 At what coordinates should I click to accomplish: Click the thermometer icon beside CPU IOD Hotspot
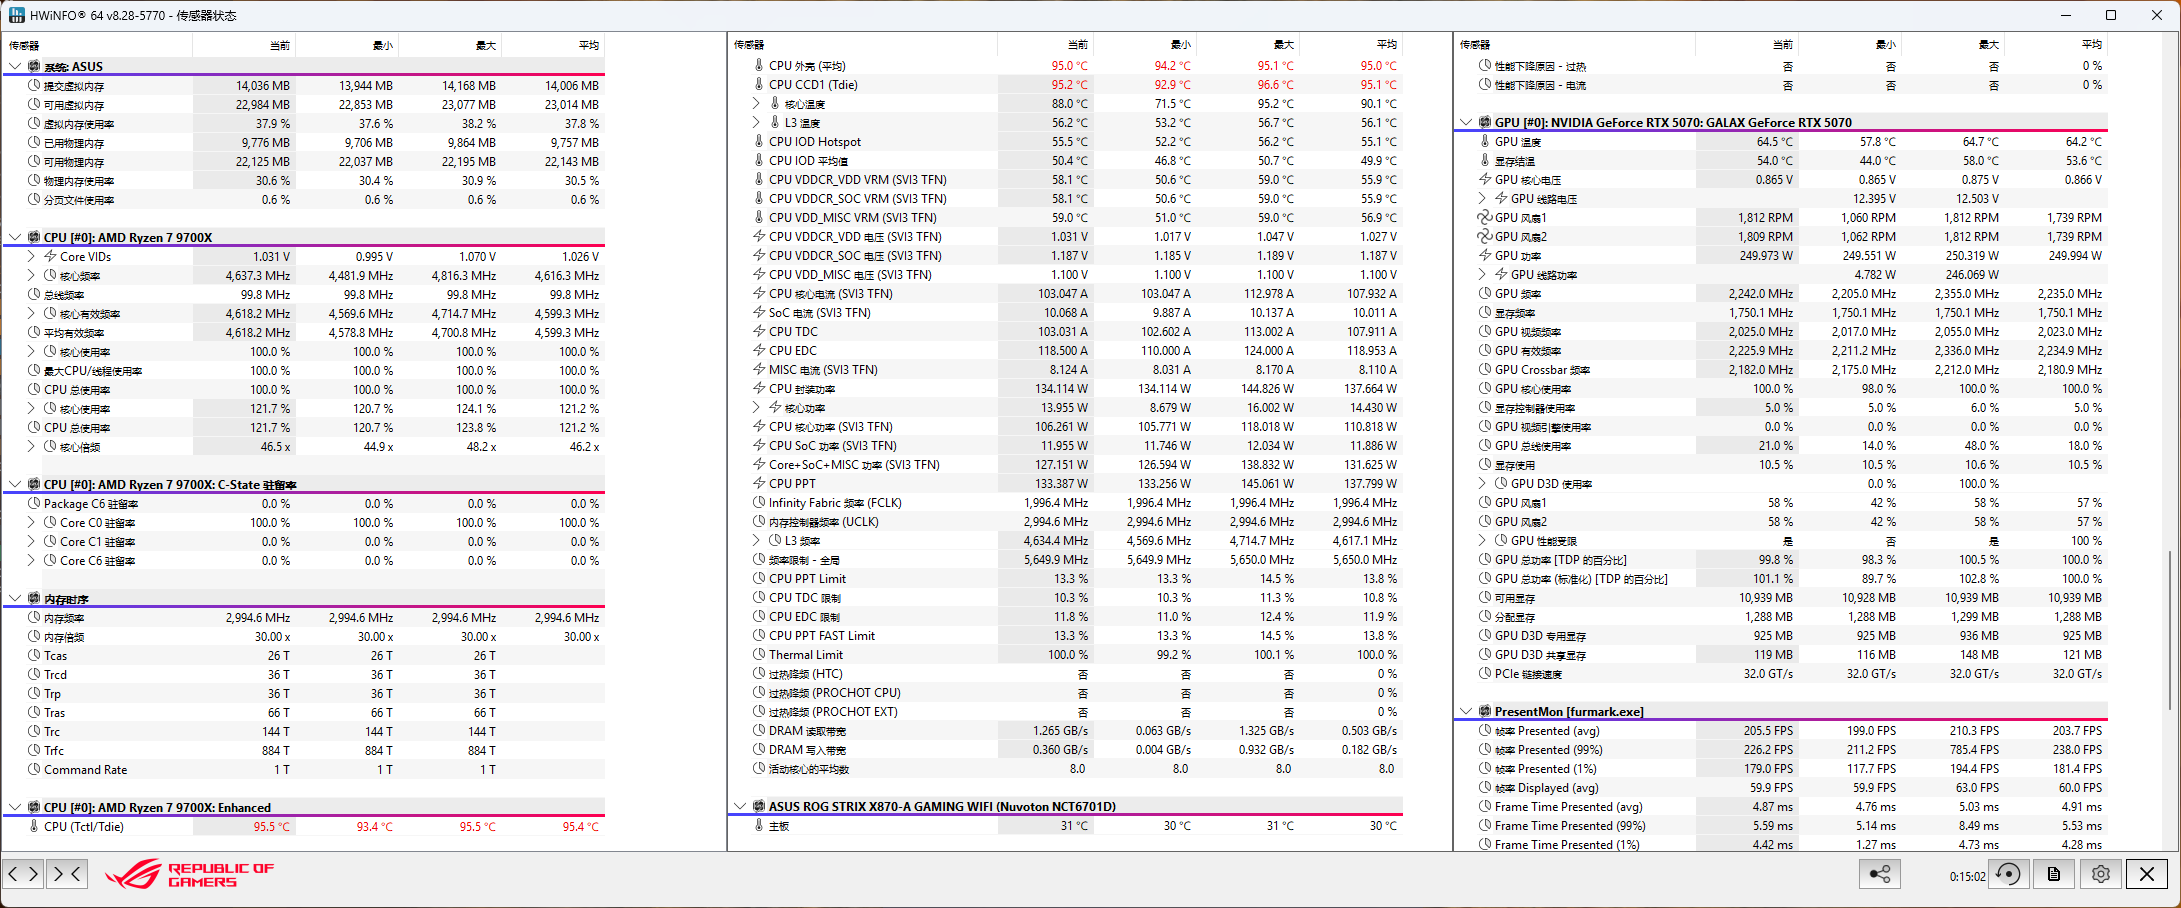coord(759,142)
